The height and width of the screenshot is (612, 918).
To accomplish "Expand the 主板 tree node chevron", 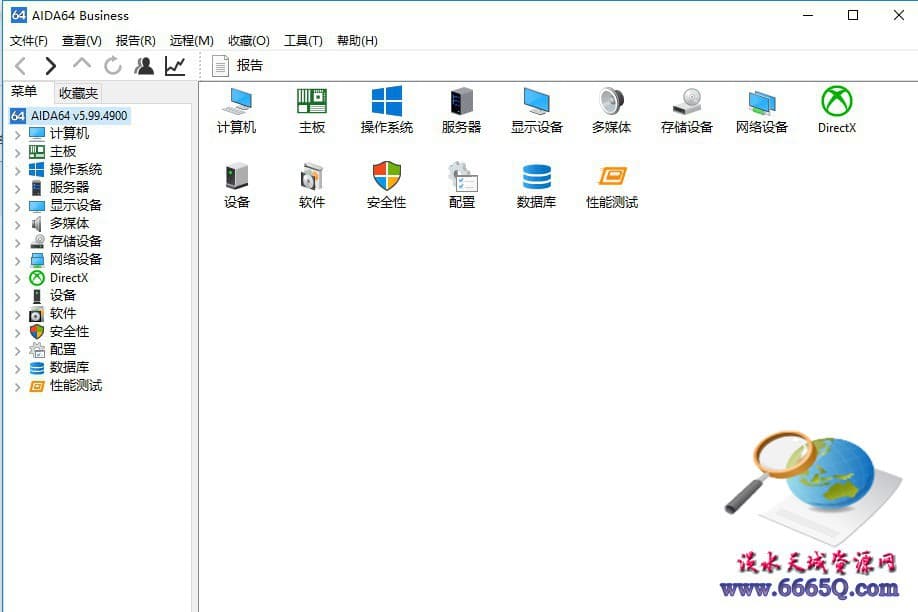I will click(18, 153).
